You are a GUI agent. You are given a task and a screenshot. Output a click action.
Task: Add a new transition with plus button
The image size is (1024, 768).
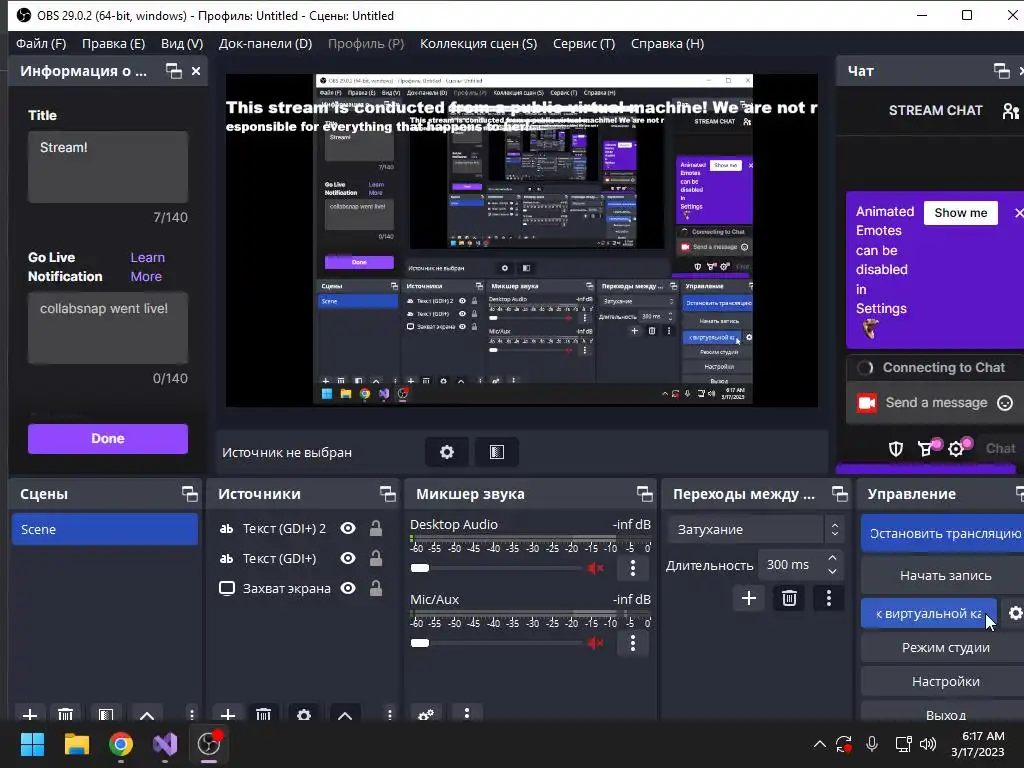pos(749,598)
